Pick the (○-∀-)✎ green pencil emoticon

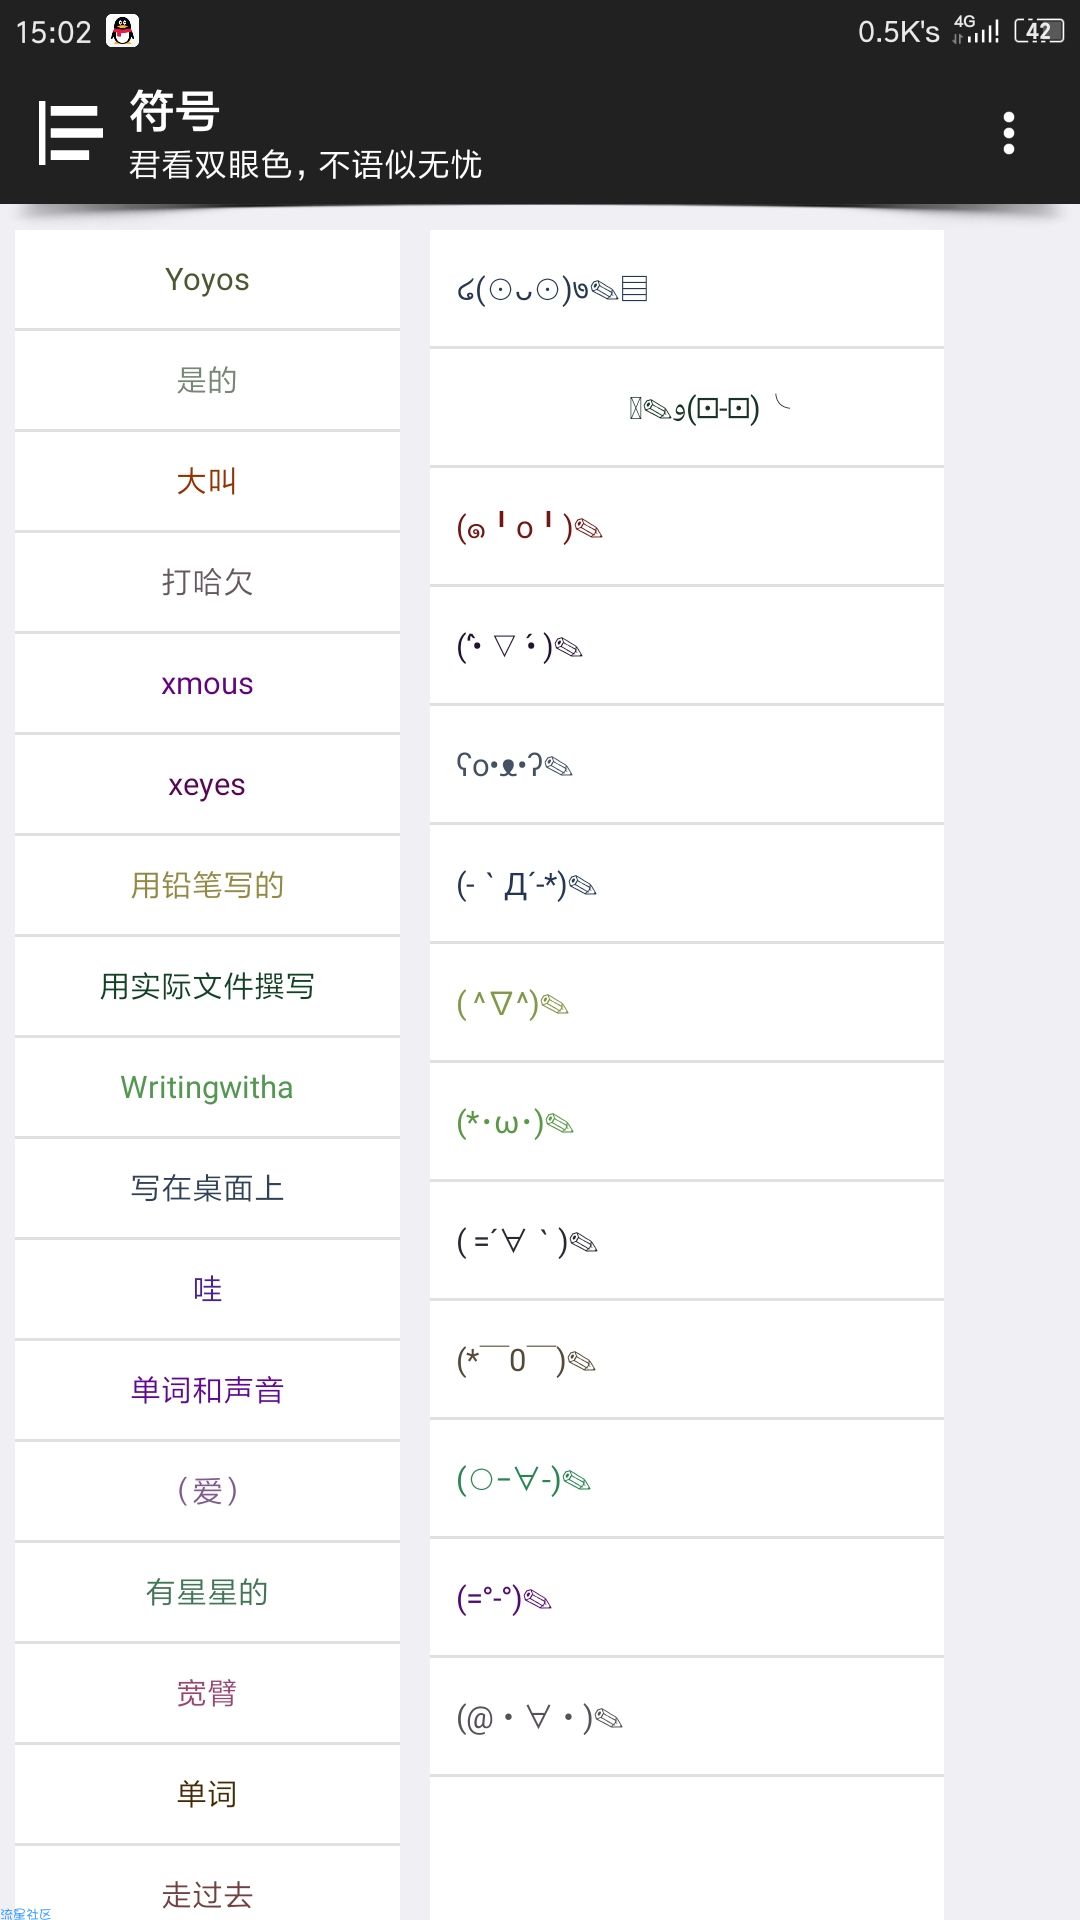tap(687, 1479)
